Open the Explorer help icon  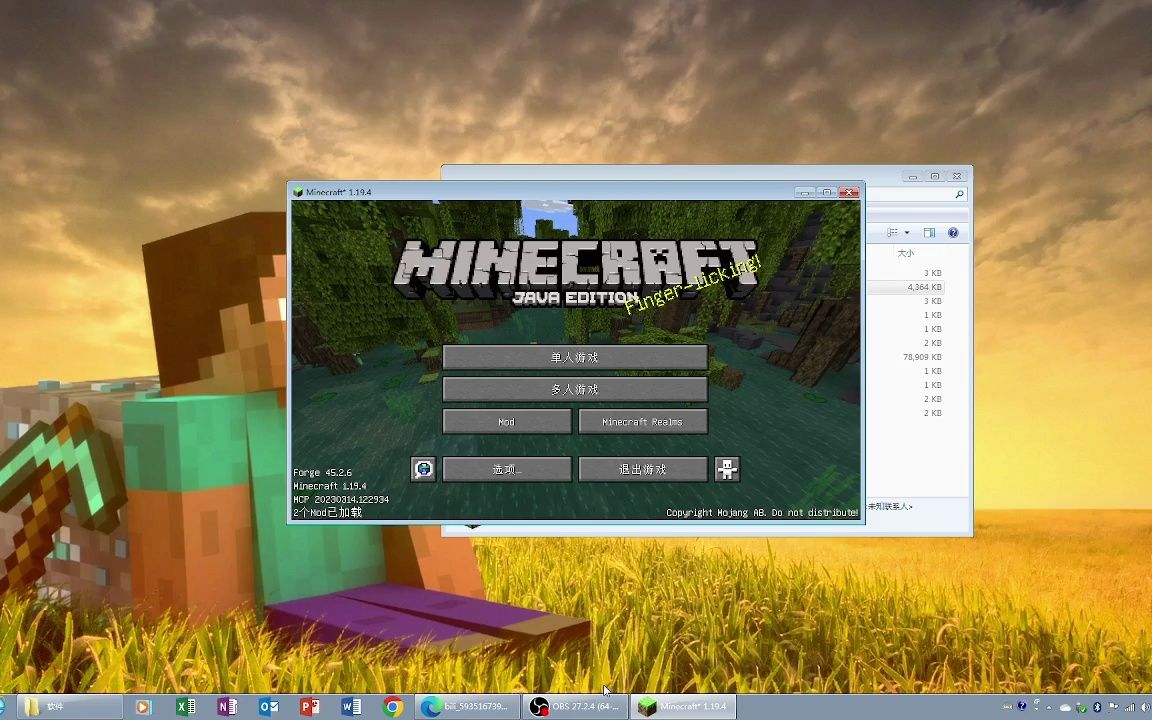pos(953,233)
